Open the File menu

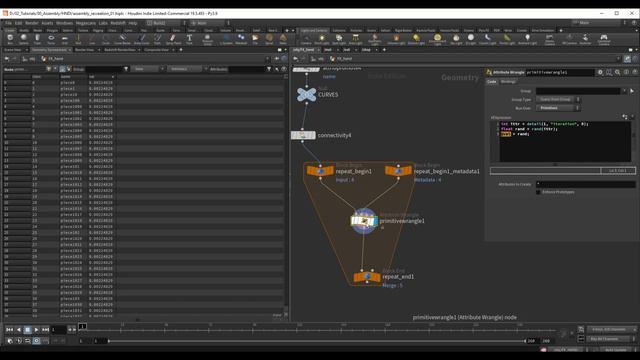click(x=8, y=23)
